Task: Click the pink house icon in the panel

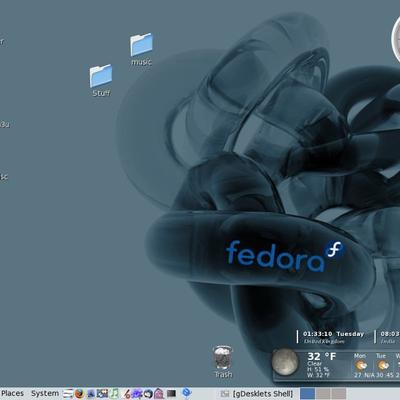Action: tap(159, 394)
